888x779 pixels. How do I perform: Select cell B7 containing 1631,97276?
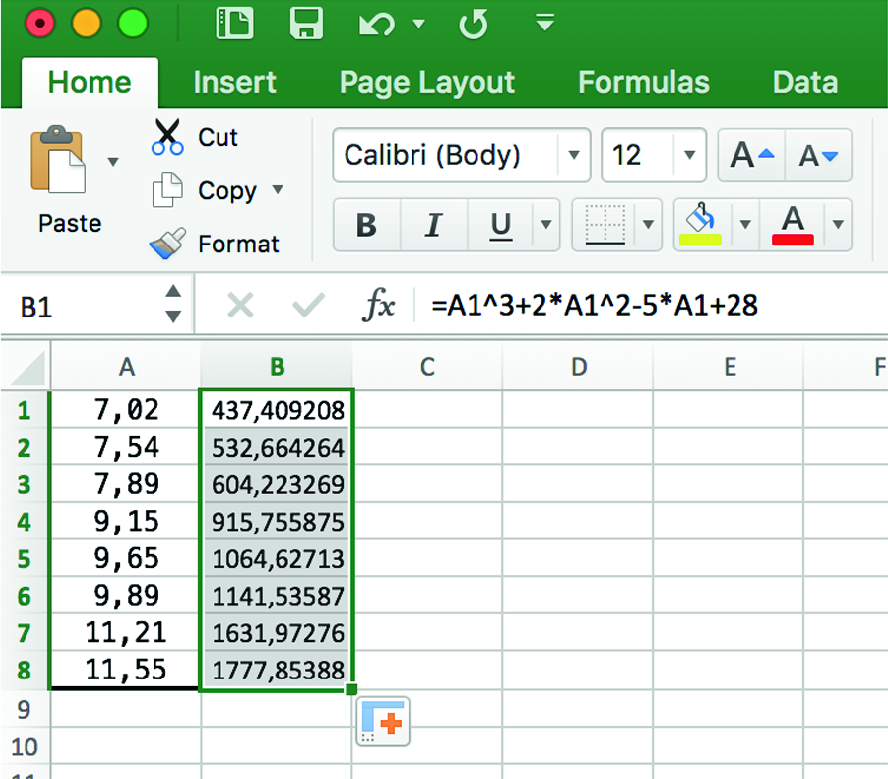tap(276, 632)
